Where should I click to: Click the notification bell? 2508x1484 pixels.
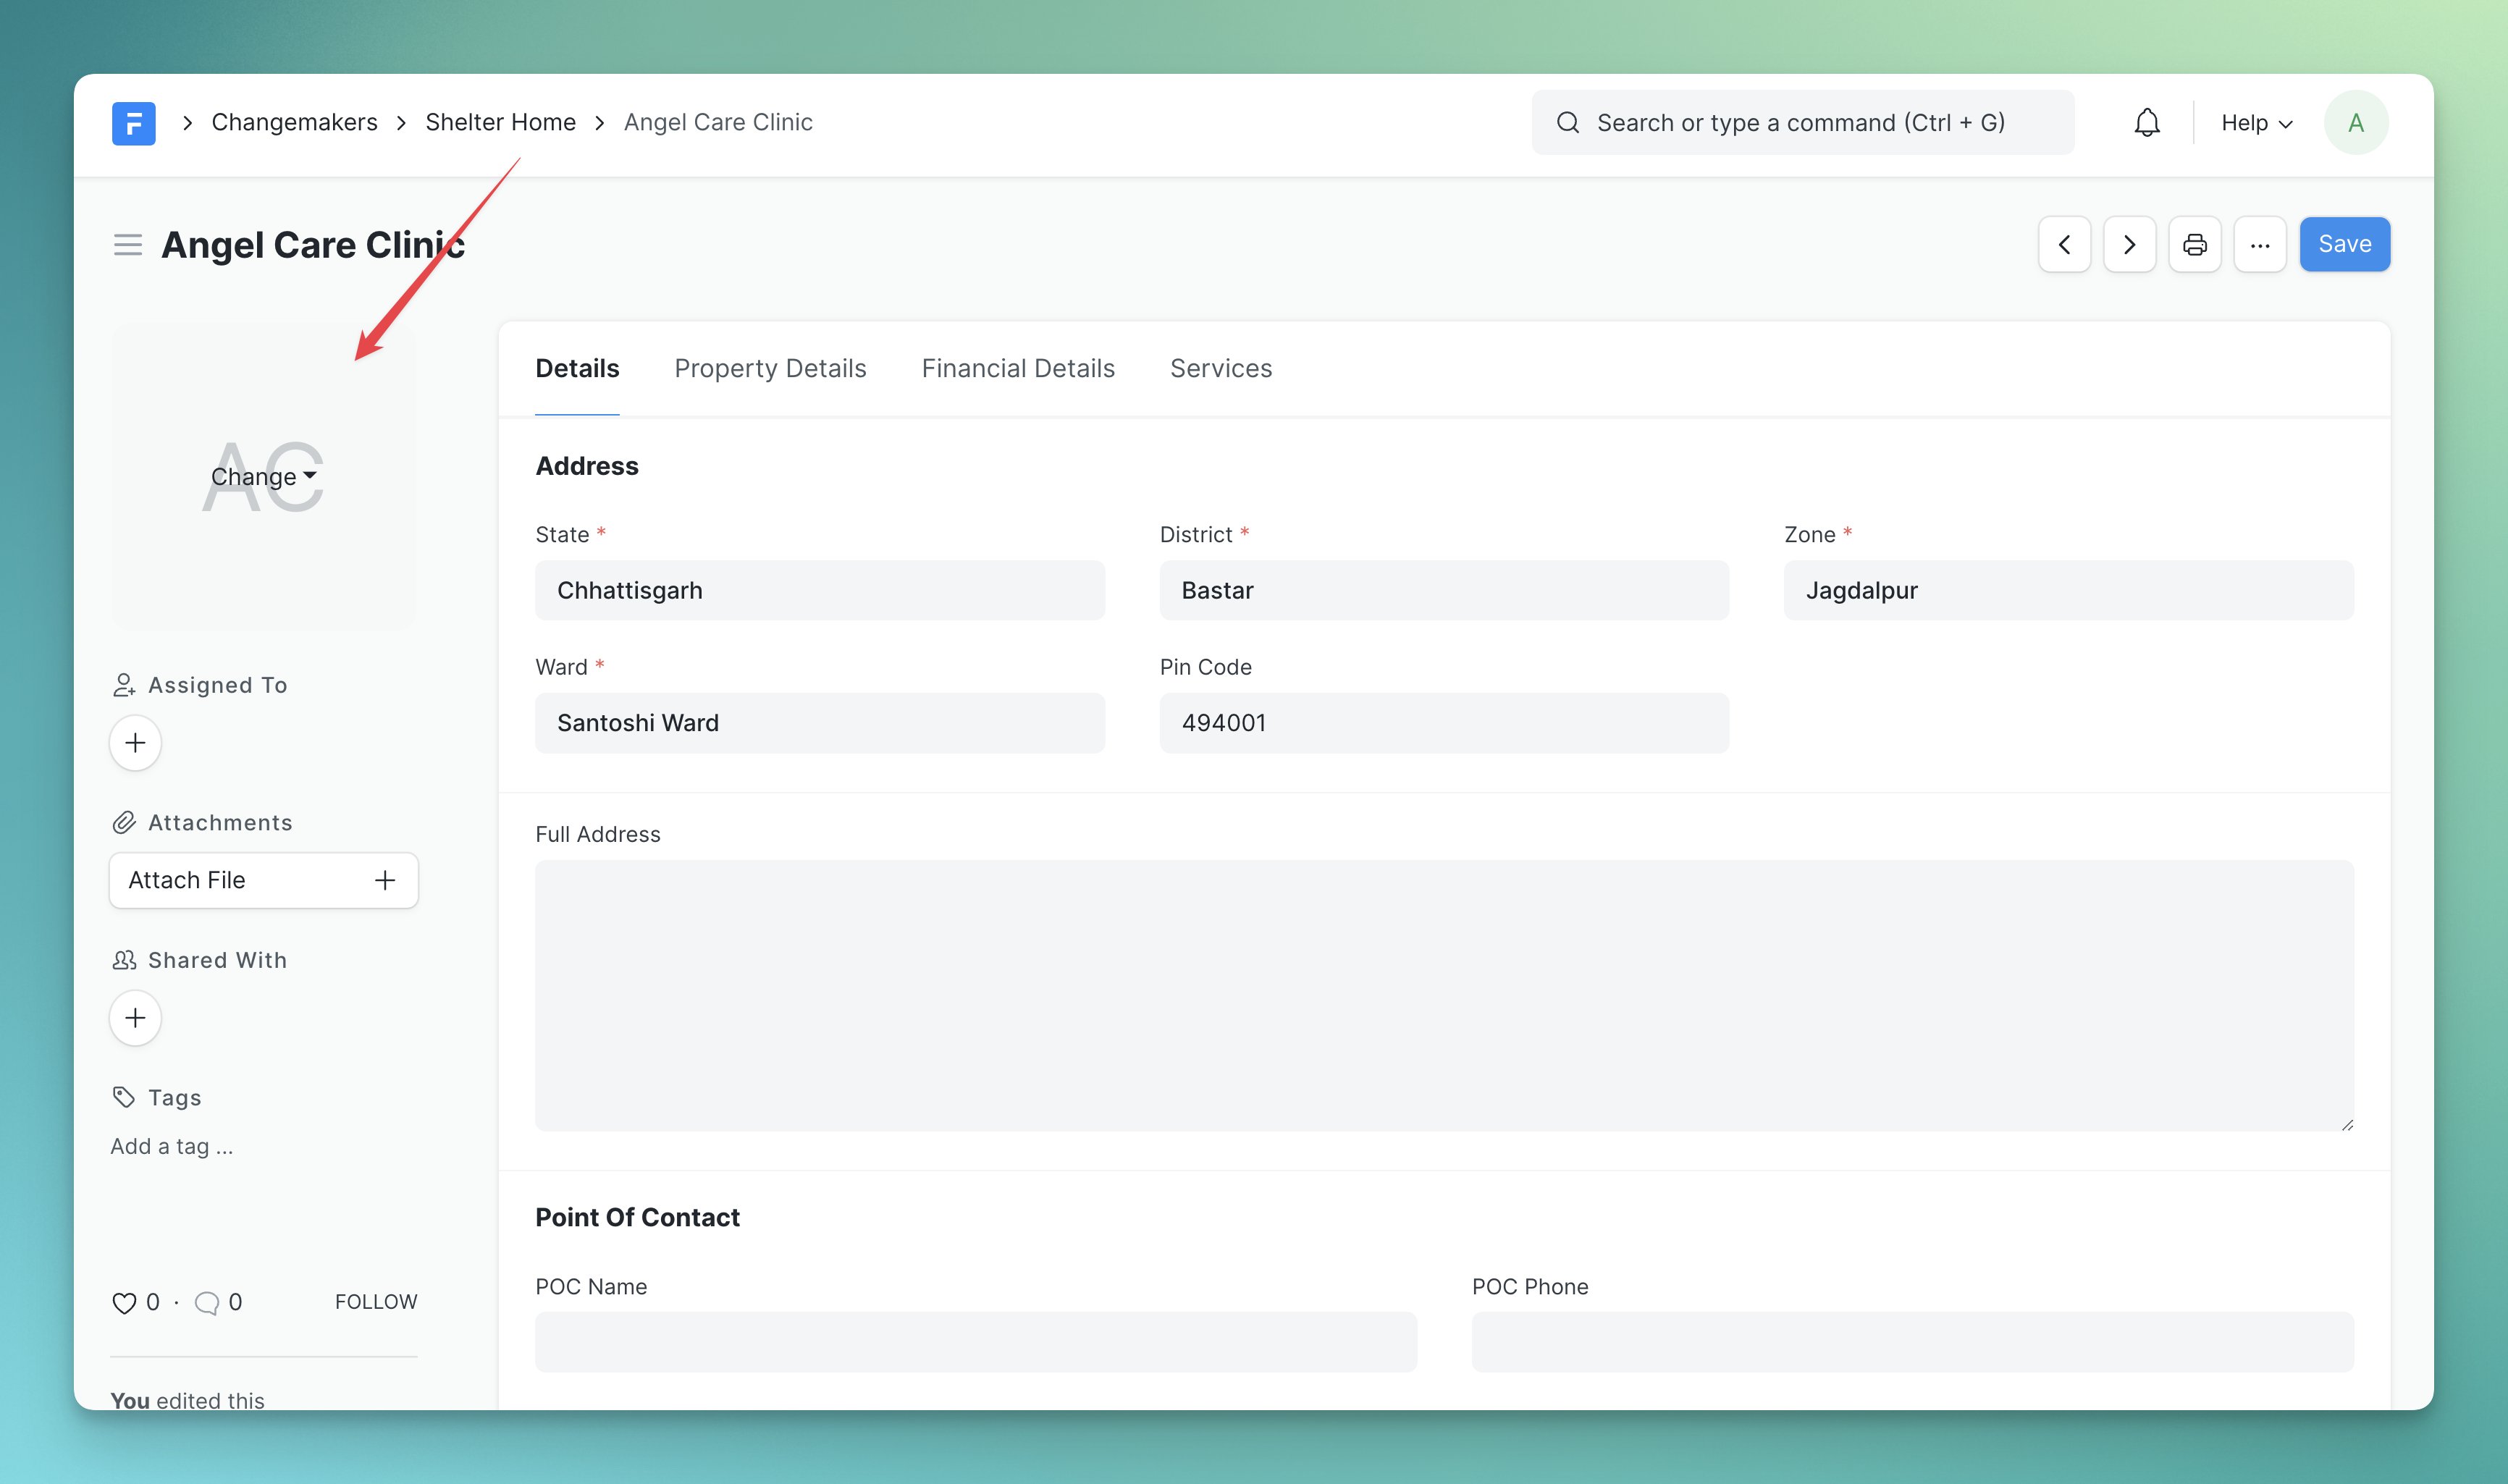(x=2147, y=122)
